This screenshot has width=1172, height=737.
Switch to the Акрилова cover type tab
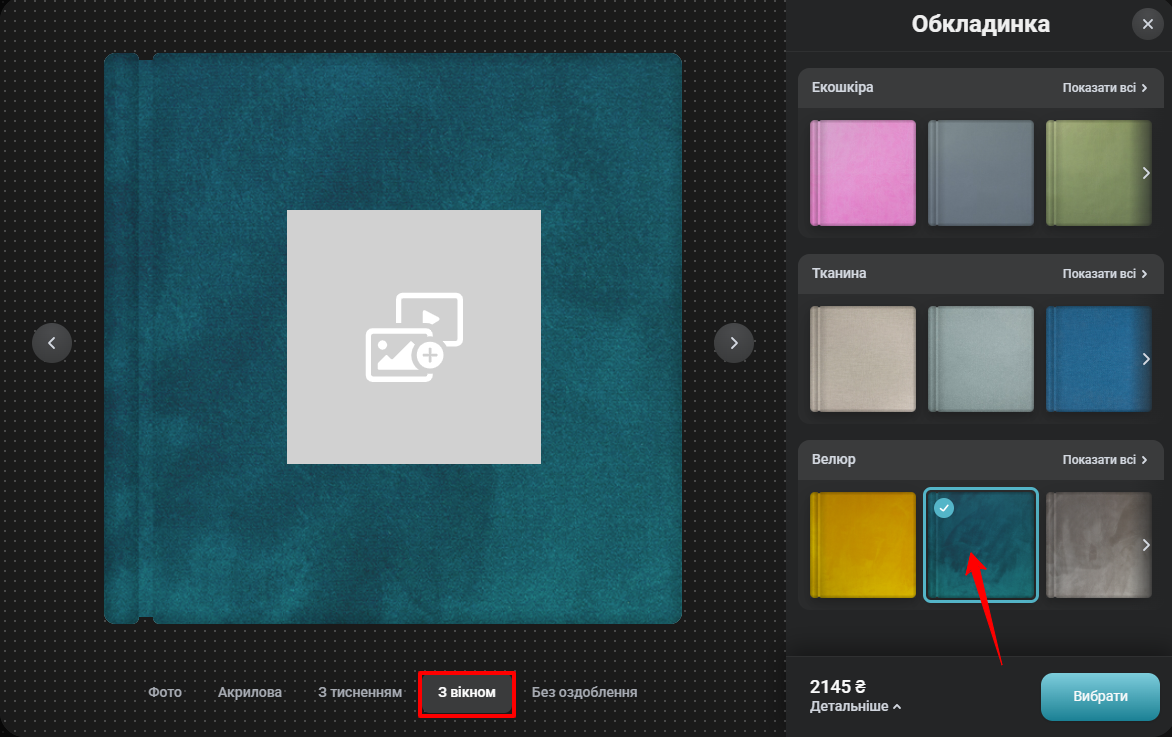(250, 692)
